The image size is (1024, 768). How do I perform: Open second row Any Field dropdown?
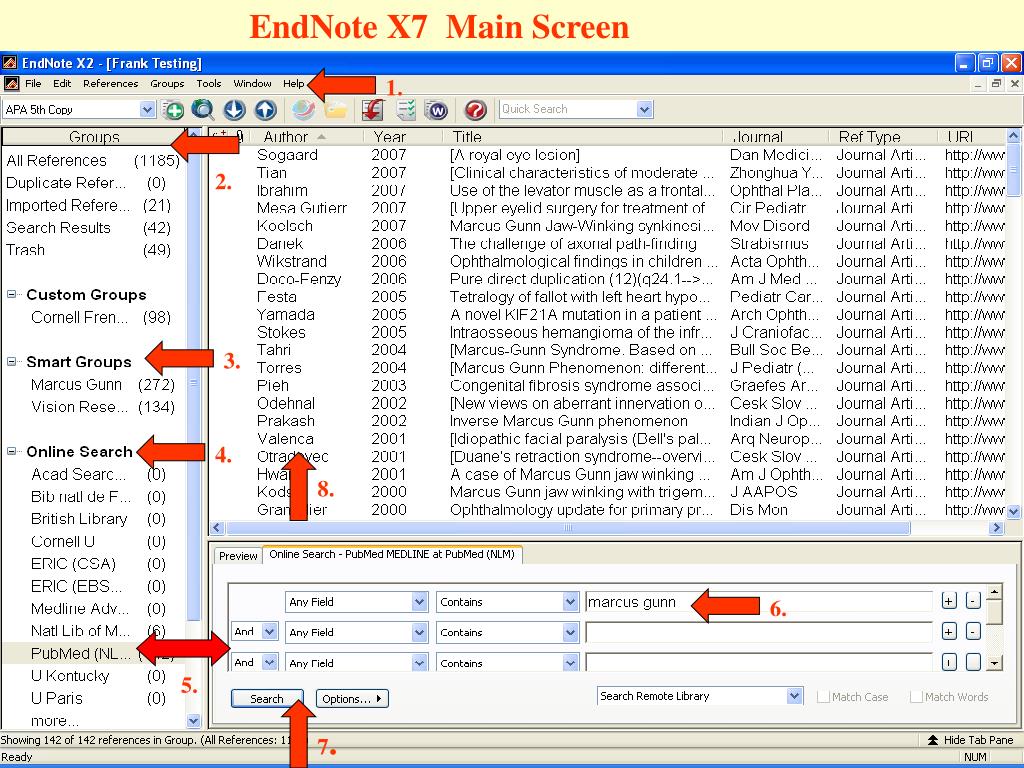pos(420,632)
